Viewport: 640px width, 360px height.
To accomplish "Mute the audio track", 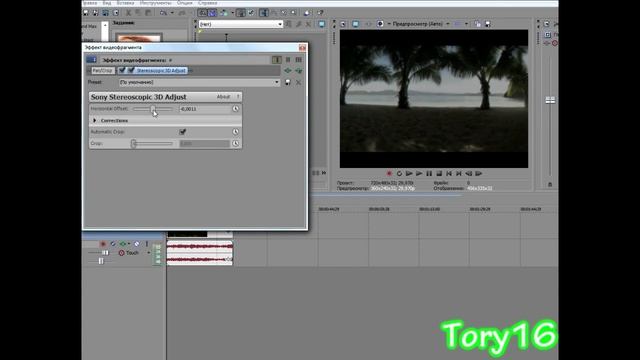I will pyautogui.click(x=137, y=244).
